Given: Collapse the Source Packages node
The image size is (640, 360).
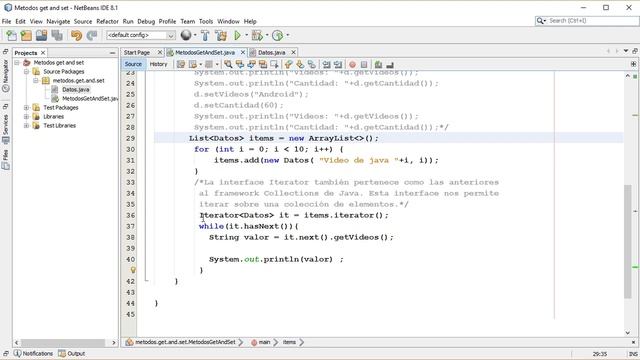Looking at the screenshot, I should click(x=26, y=71).
